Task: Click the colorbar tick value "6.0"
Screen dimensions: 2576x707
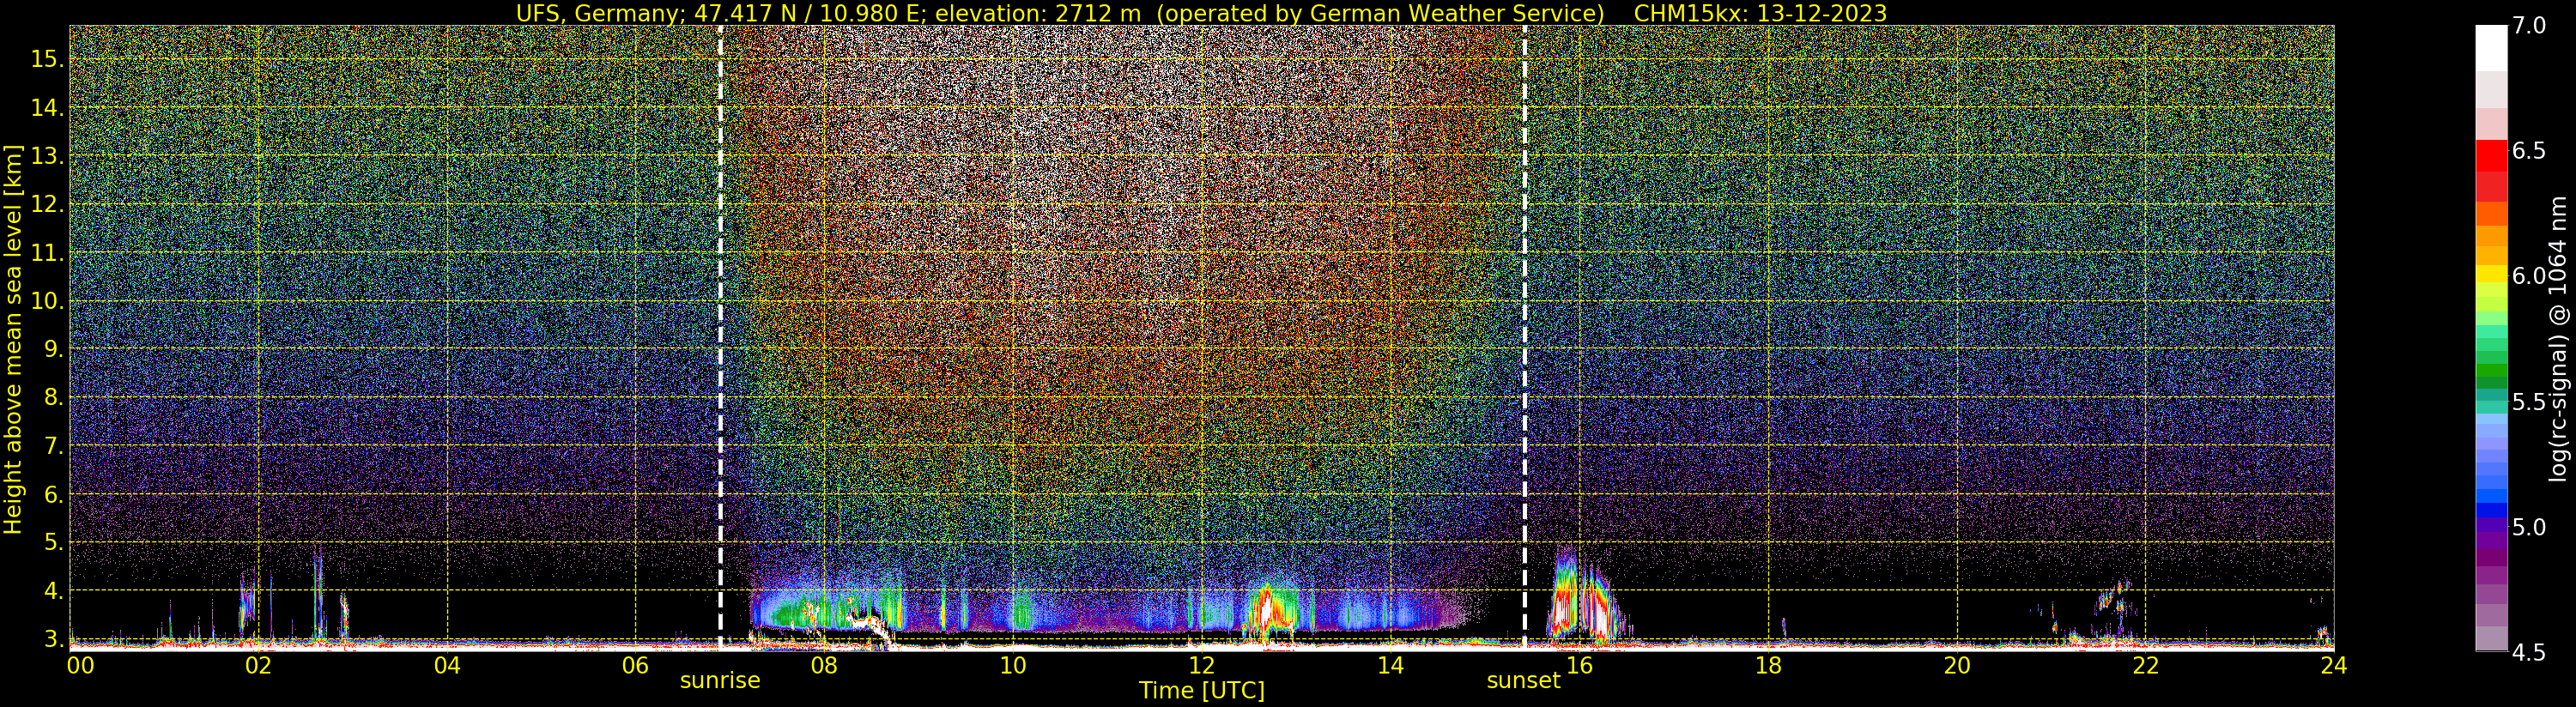Action: click(x=2528, y=276)
